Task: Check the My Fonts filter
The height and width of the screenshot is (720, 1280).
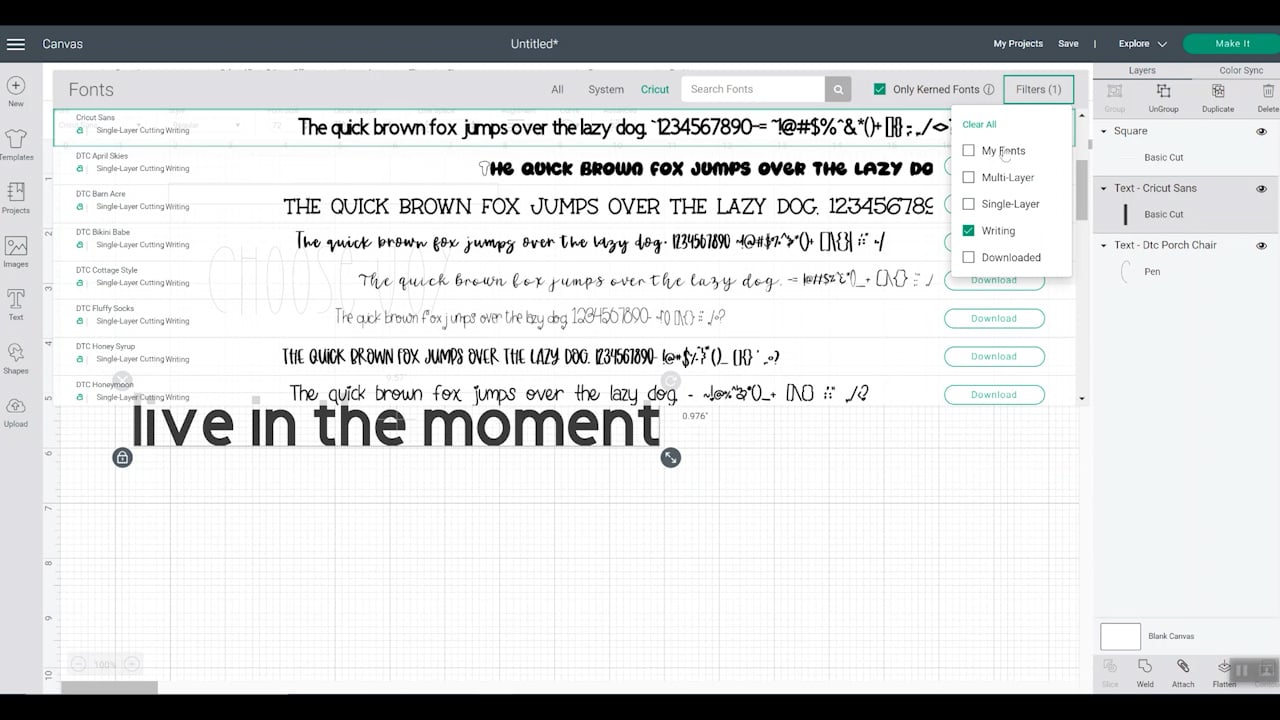Action: [968, 151]
